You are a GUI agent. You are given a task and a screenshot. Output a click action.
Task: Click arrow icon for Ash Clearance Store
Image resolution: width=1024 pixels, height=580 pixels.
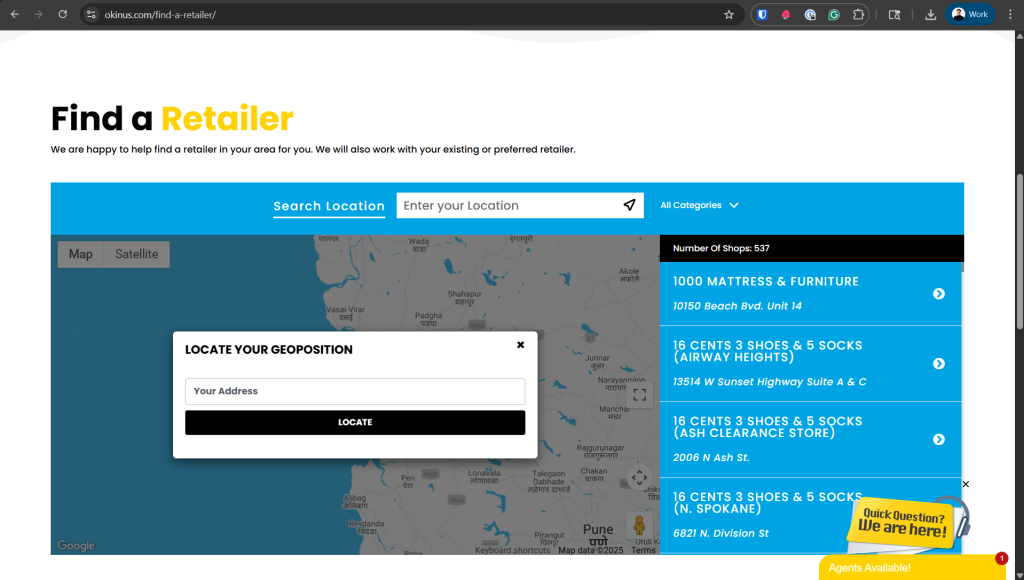click(x=938, y=439)
